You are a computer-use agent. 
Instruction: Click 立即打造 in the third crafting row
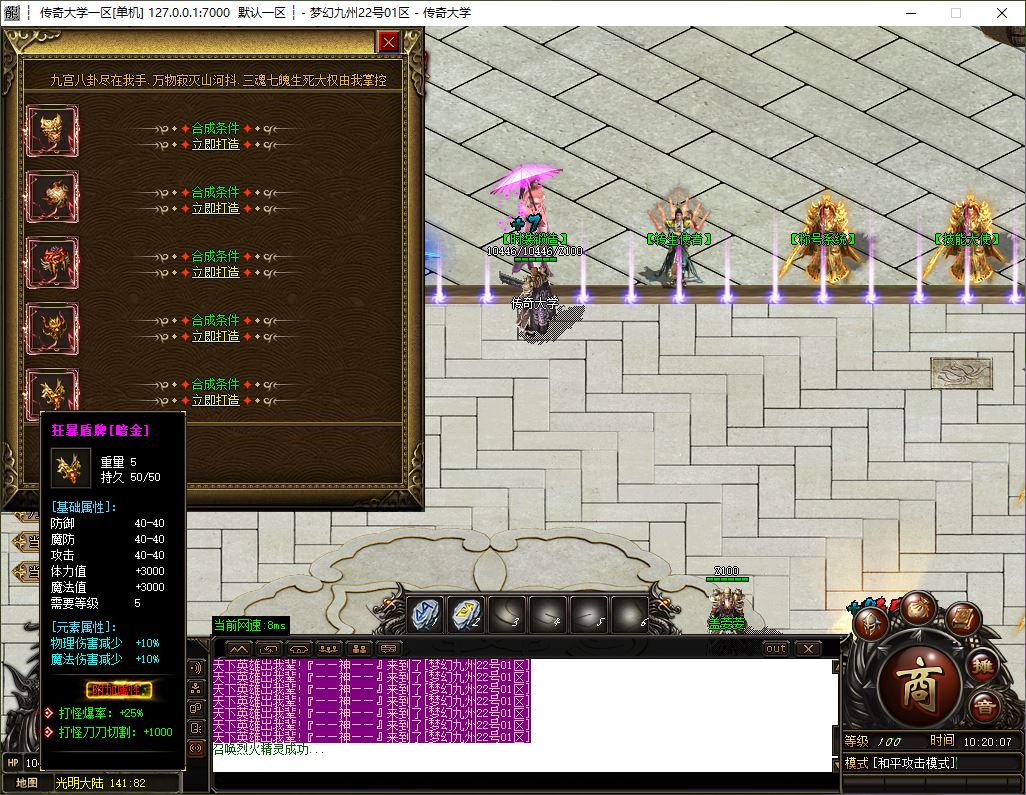click(x=215, y=272)
